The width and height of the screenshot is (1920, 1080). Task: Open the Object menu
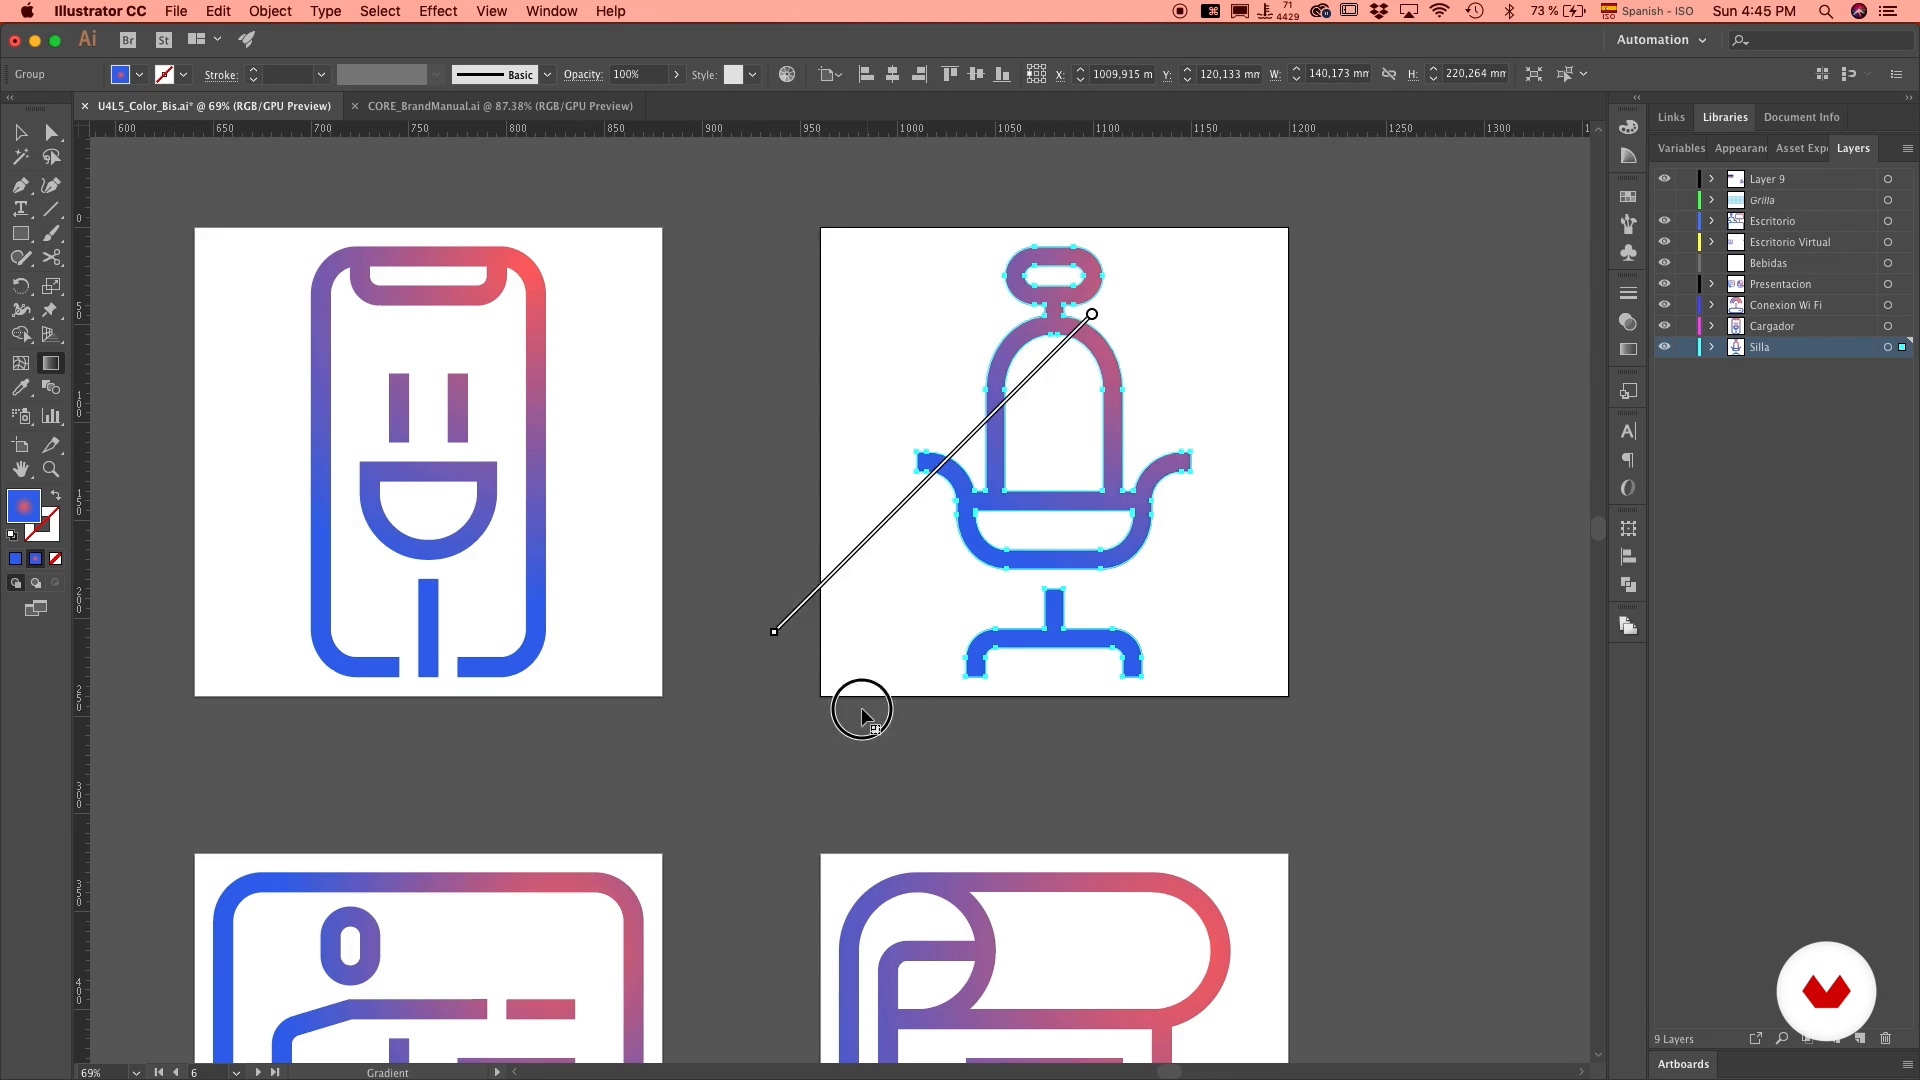[270, 11]
